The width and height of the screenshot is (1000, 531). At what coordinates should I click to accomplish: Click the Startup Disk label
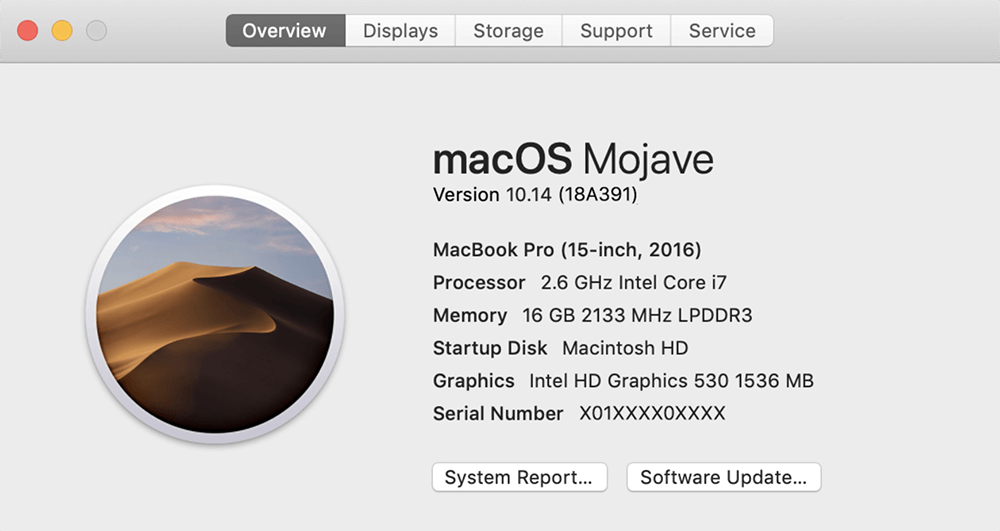[x=490, y=348]
